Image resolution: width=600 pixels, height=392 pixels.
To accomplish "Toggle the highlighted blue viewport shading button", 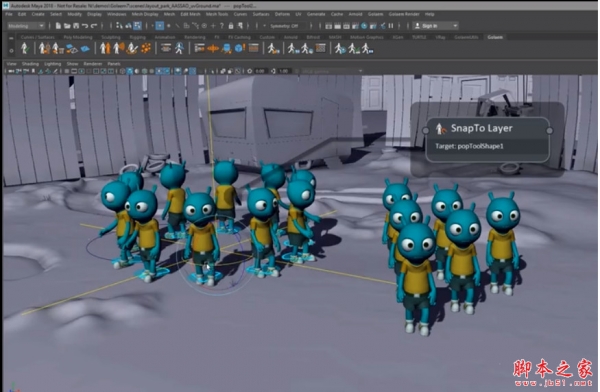I will coord(130,71).
